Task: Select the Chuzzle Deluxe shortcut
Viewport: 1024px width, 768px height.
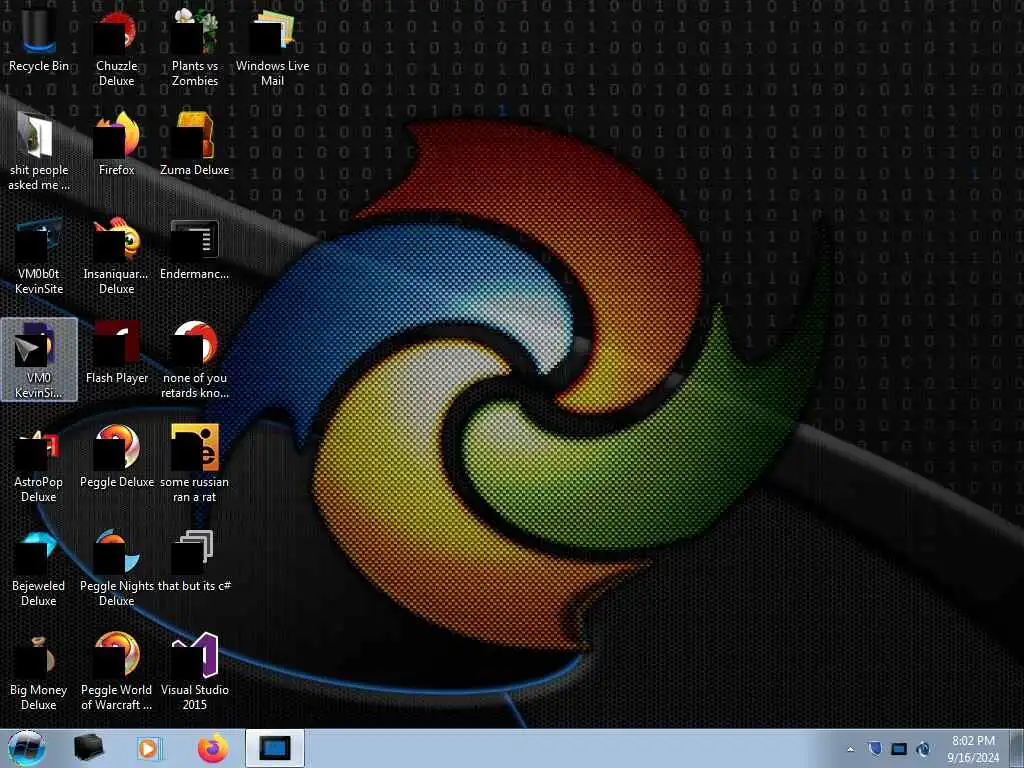Action: [116, 47]
